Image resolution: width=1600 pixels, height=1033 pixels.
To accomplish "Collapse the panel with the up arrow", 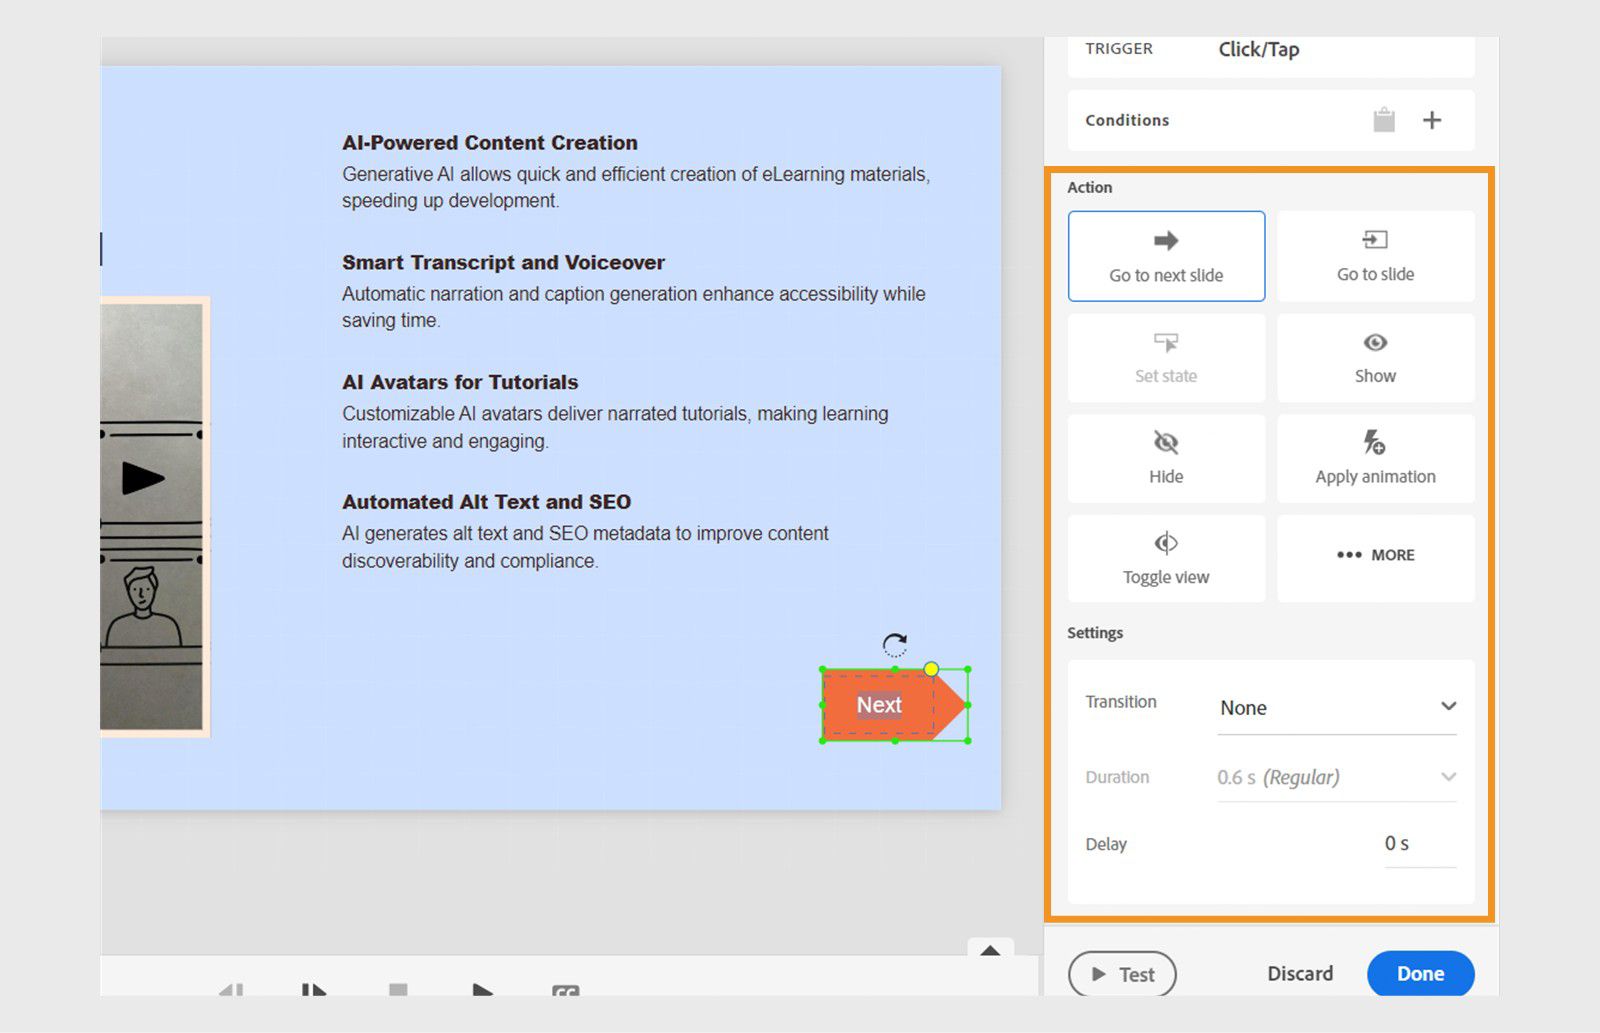I will tap(991, 951).
